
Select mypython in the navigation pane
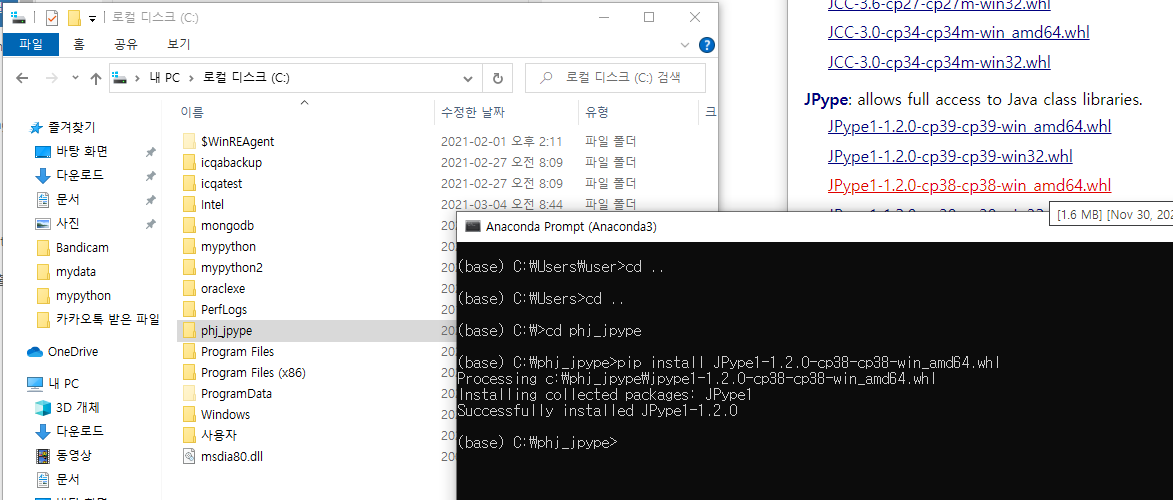coord(82,295)
